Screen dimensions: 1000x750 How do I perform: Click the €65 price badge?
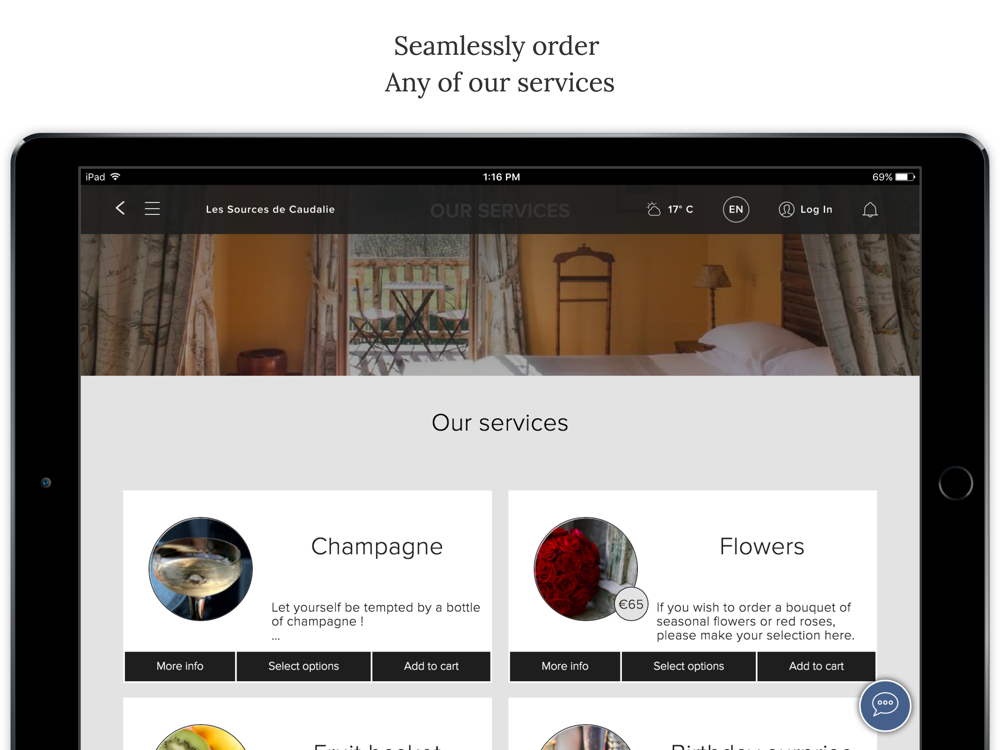click(631, 604)
